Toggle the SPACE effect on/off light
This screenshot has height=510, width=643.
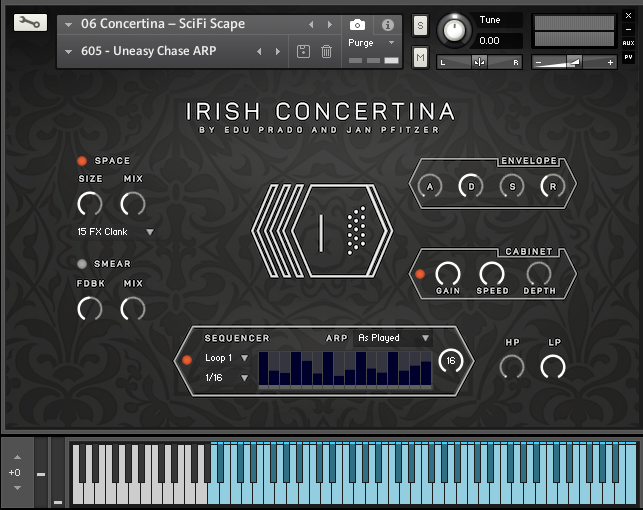click(82, 161)
